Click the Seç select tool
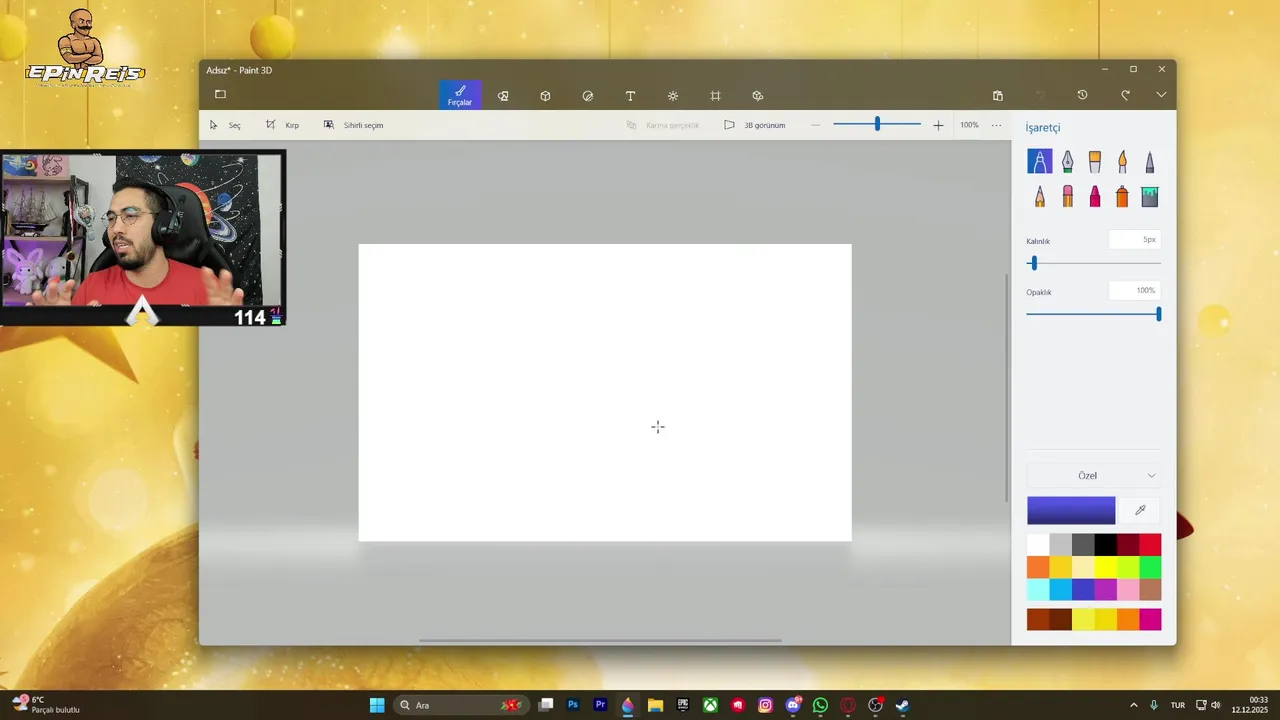This screenshot has height=720, width=1280. (x=225, y=125)
